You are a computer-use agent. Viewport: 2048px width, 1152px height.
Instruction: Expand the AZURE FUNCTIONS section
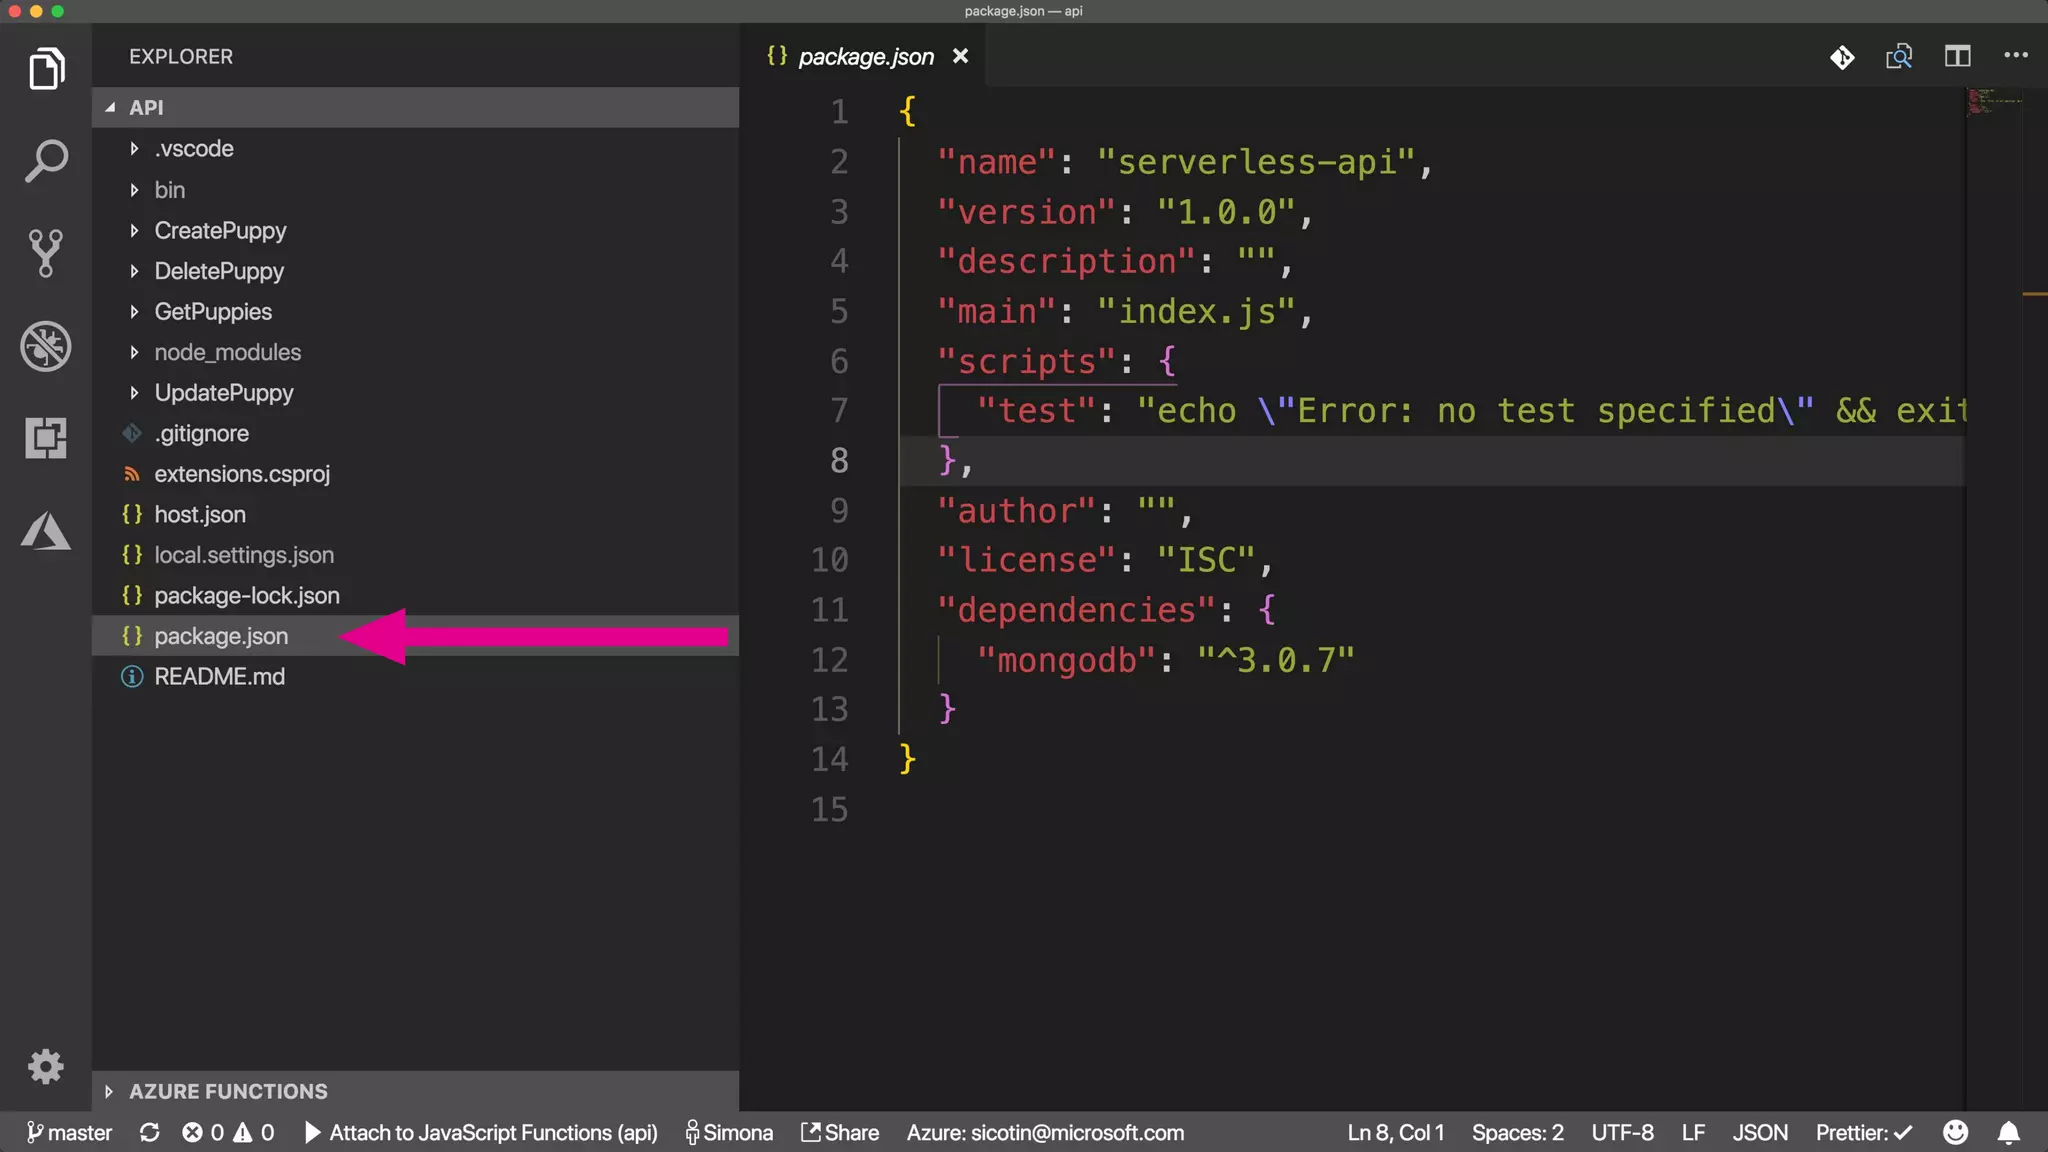pos(227,1091)
